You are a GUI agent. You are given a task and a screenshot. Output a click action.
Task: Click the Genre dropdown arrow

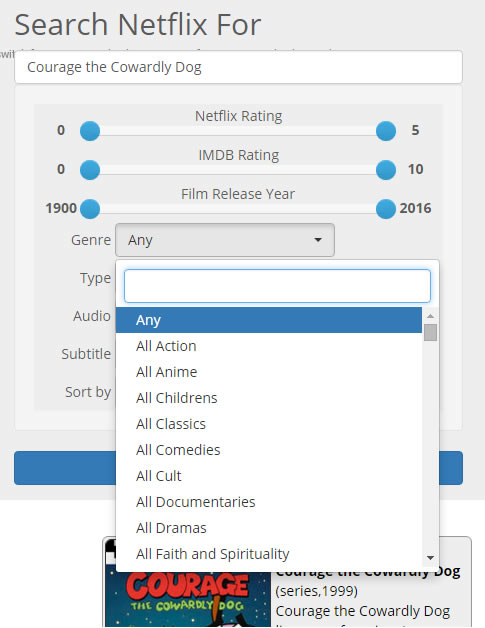[x=318, y=240]
